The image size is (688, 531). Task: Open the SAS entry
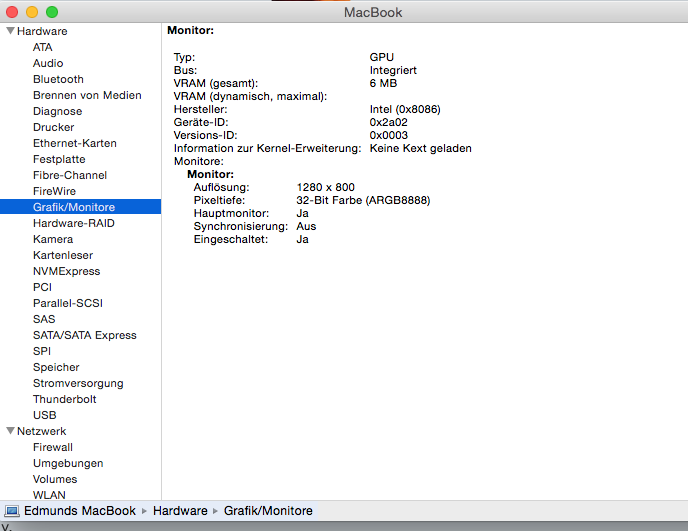(44, 319)
